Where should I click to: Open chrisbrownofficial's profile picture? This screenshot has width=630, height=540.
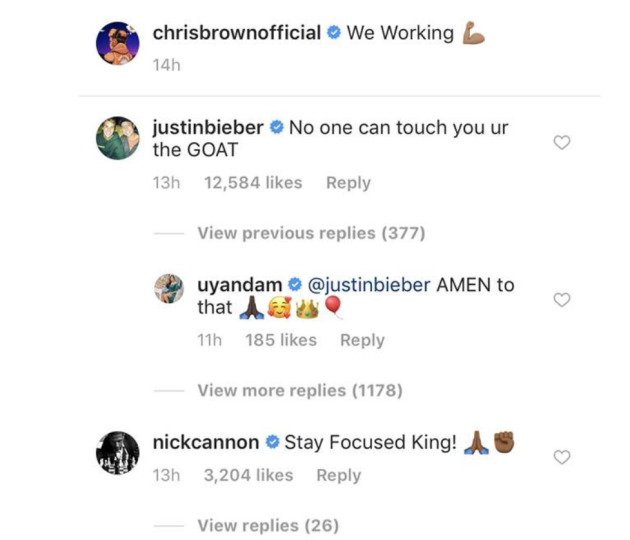(118, 46)
